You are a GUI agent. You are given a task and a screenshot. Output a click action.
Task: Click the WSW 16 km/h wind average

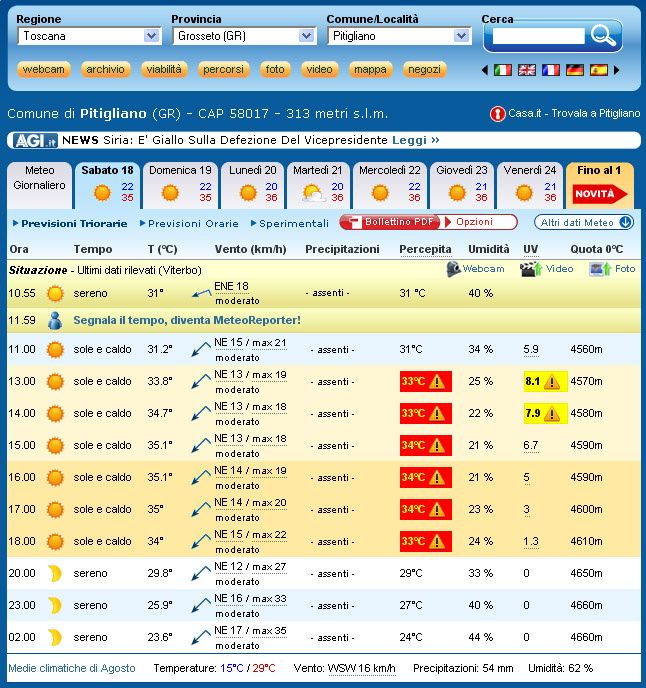point(362,668)
